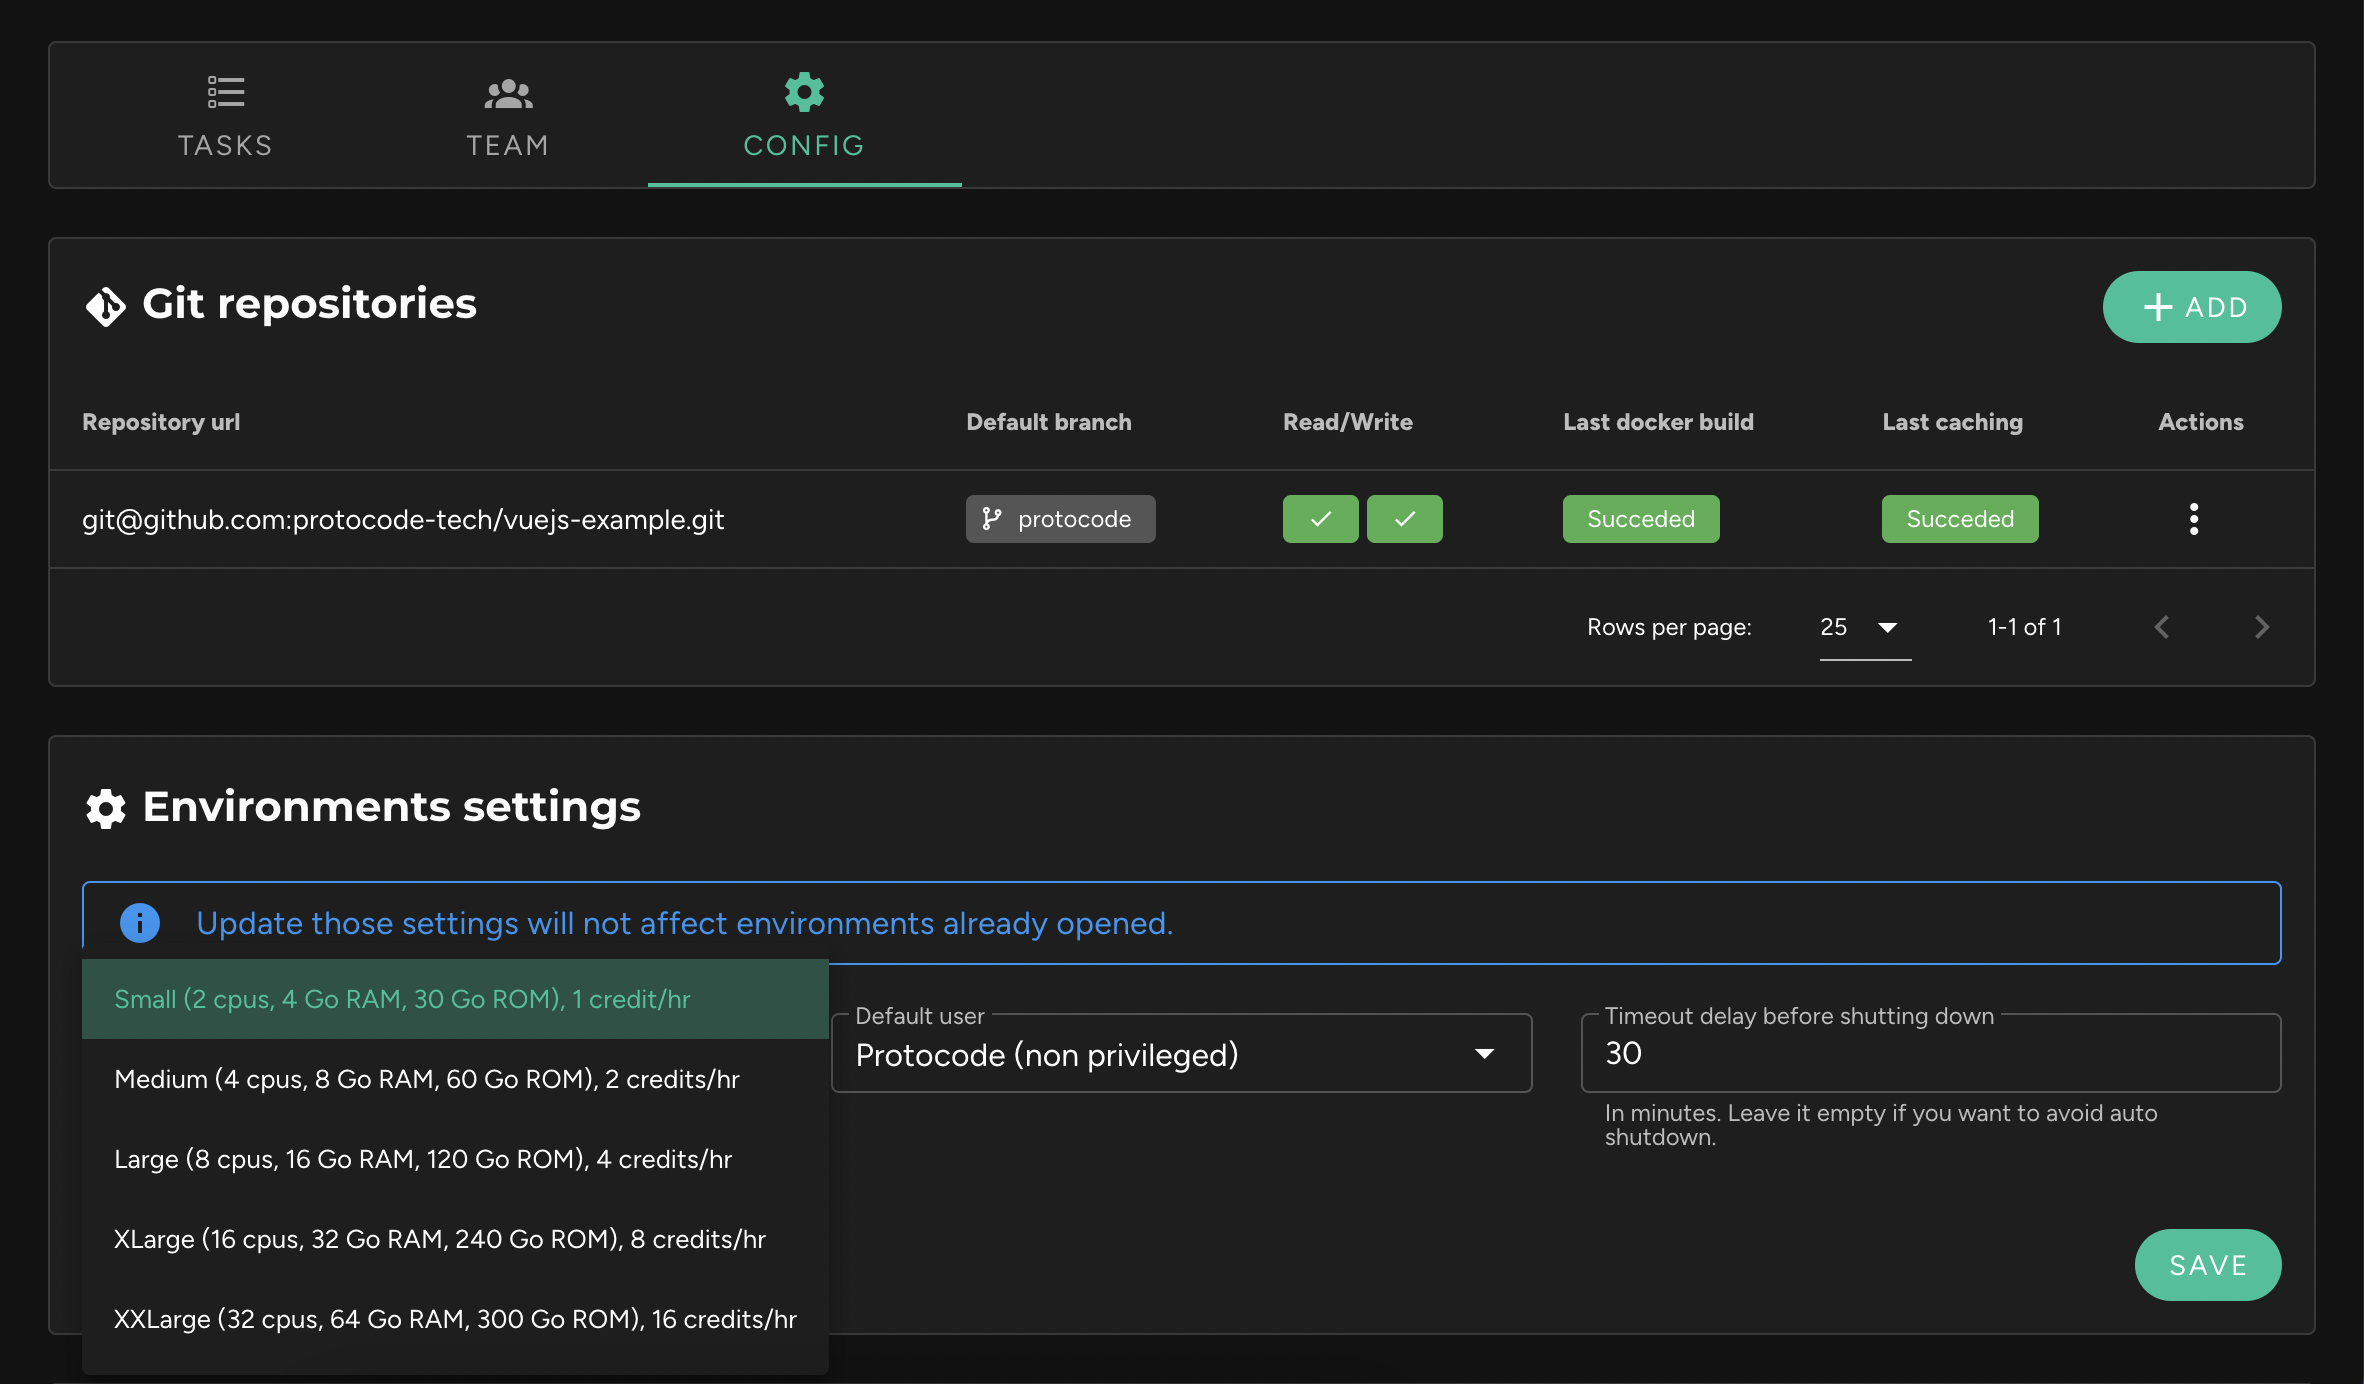The width and height of the screenshot is (2364, 1384).
Task: Choose Medium 4 cpus size option
Action: (455, 1079)
